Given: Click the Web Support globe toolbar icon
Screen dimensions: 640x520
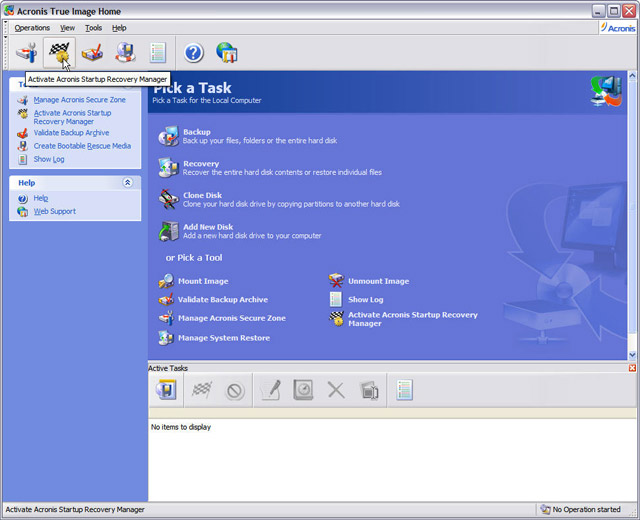Looking at the screenshot, I should [x=227, y=53].
